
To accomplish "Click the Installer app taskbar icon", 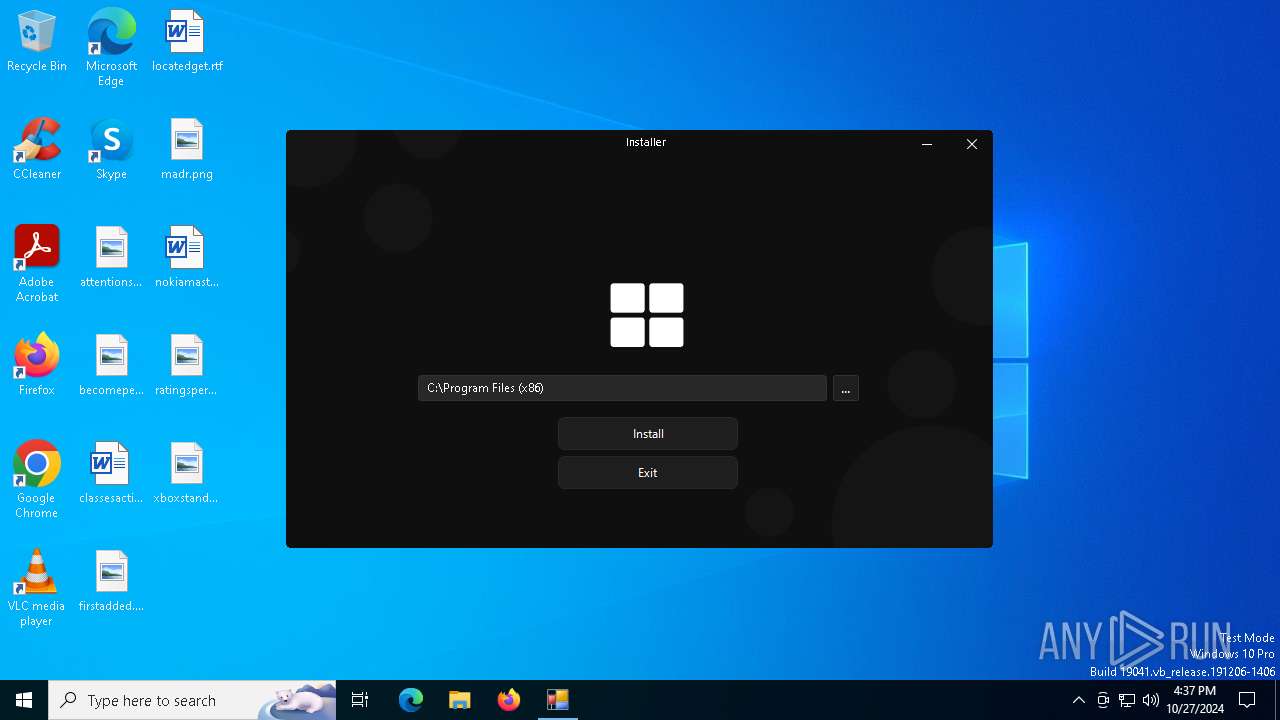I will point(558,700).
